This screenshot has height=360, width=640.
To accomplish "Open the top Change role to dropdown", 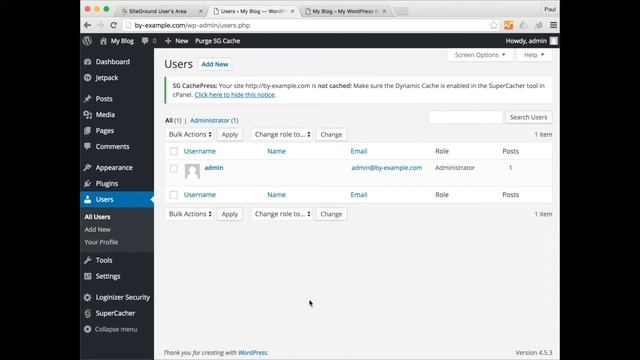I will point(282,134).
